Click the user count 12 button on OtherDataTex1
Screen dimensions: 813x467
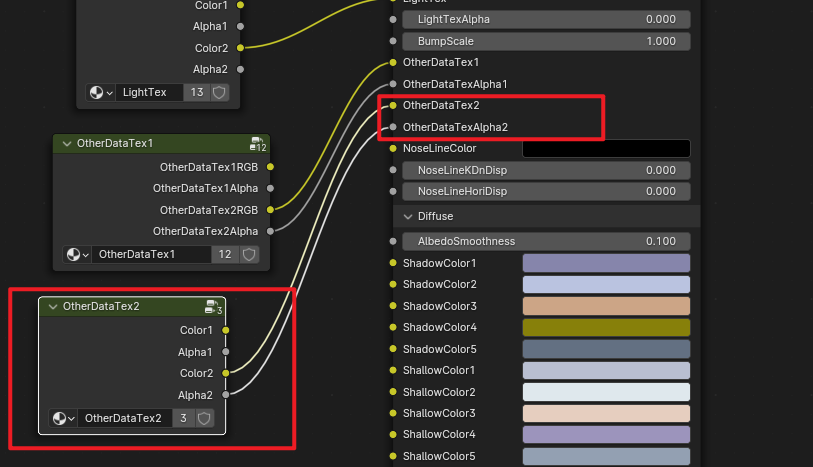click(225, 255)
